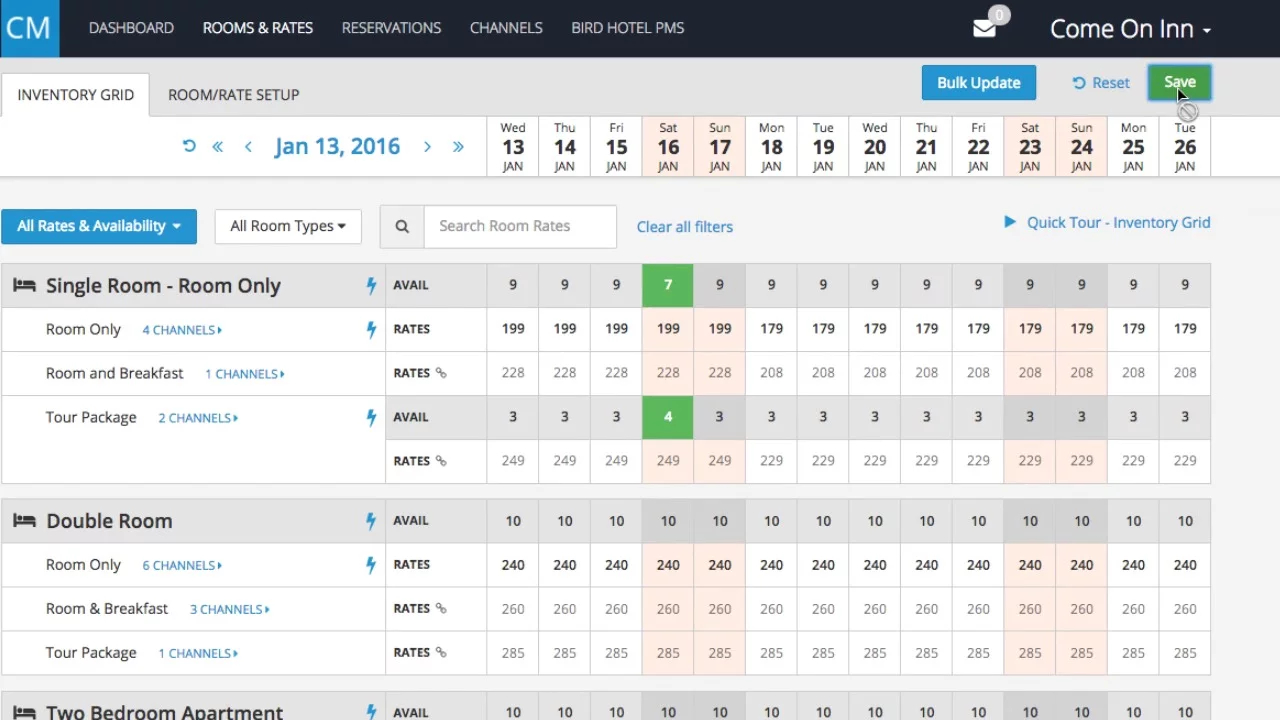Open the messages envelope icon in the top bar
The width and height of the screenshot is (1280, 720).
(981, 28)
